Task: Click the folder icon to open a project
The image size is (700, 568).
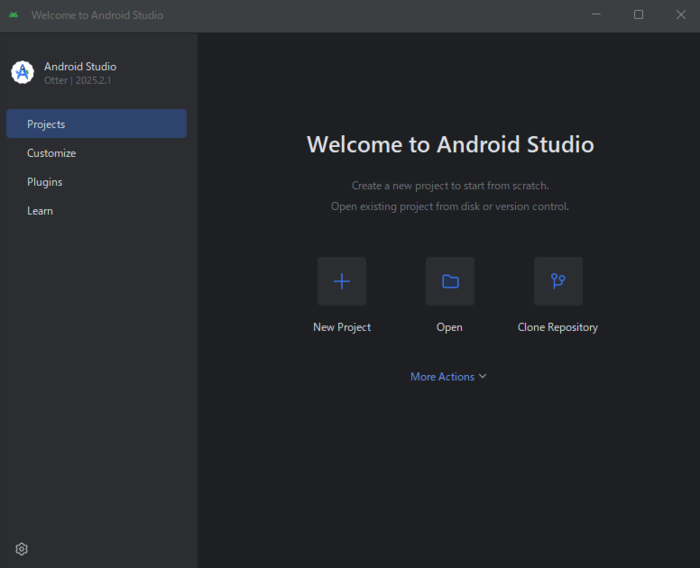Action: [x=450, y=281]
